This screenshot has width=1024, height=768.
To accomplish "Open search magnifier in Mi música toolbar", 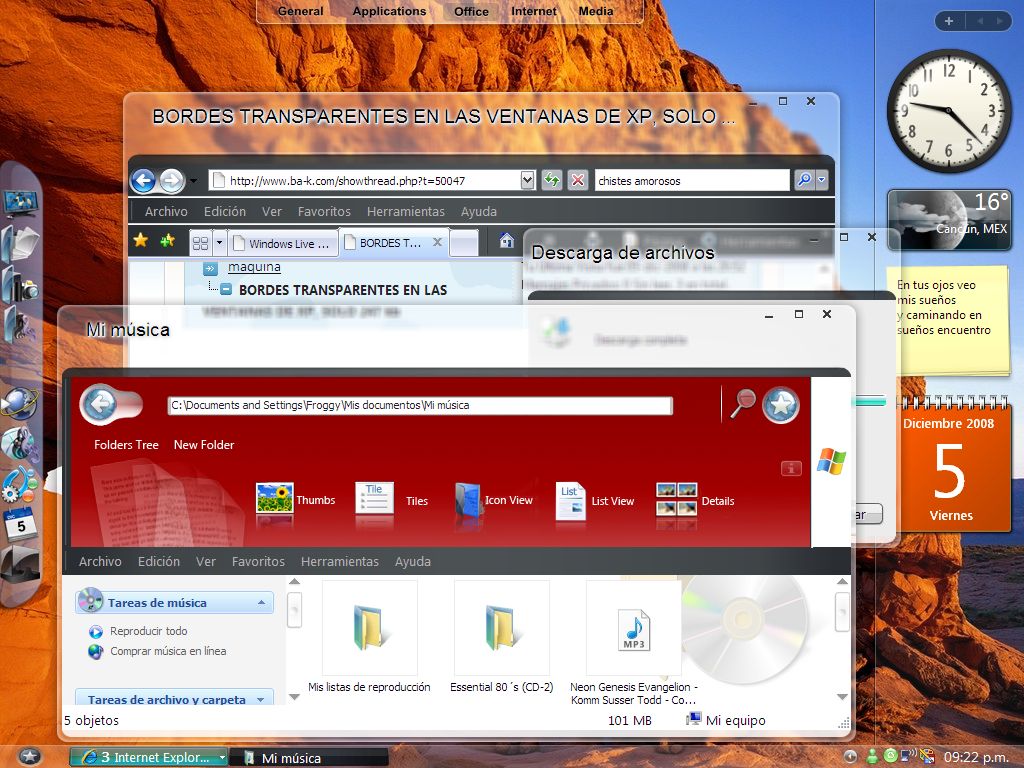I will [743, 403].
